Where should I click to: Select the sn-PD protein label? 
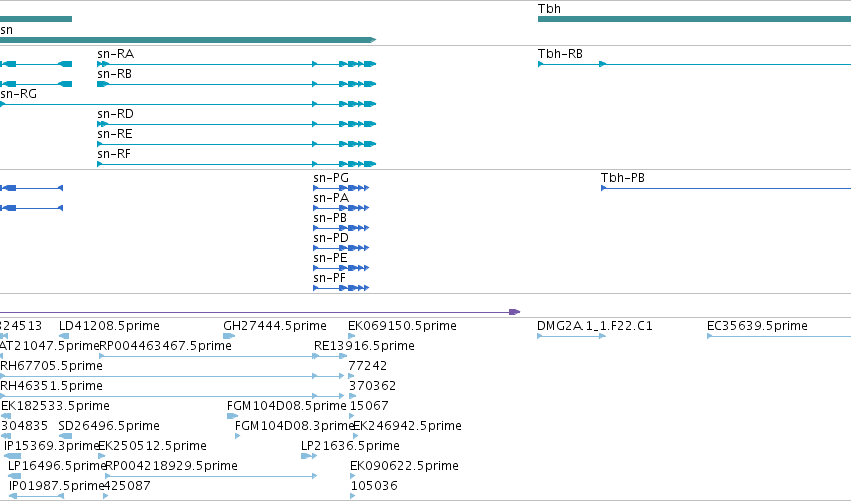point(331,238)
